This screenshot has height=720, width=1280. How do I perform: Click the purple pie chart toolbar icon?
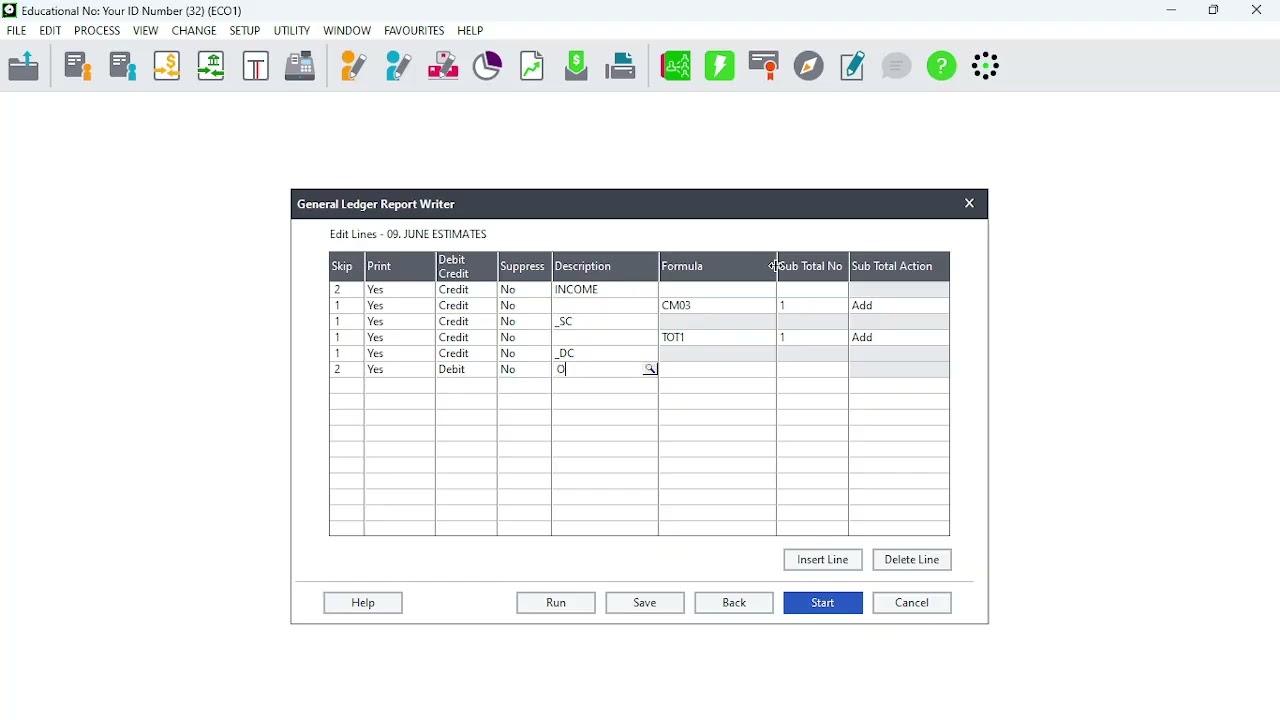(x=487, y=67)
